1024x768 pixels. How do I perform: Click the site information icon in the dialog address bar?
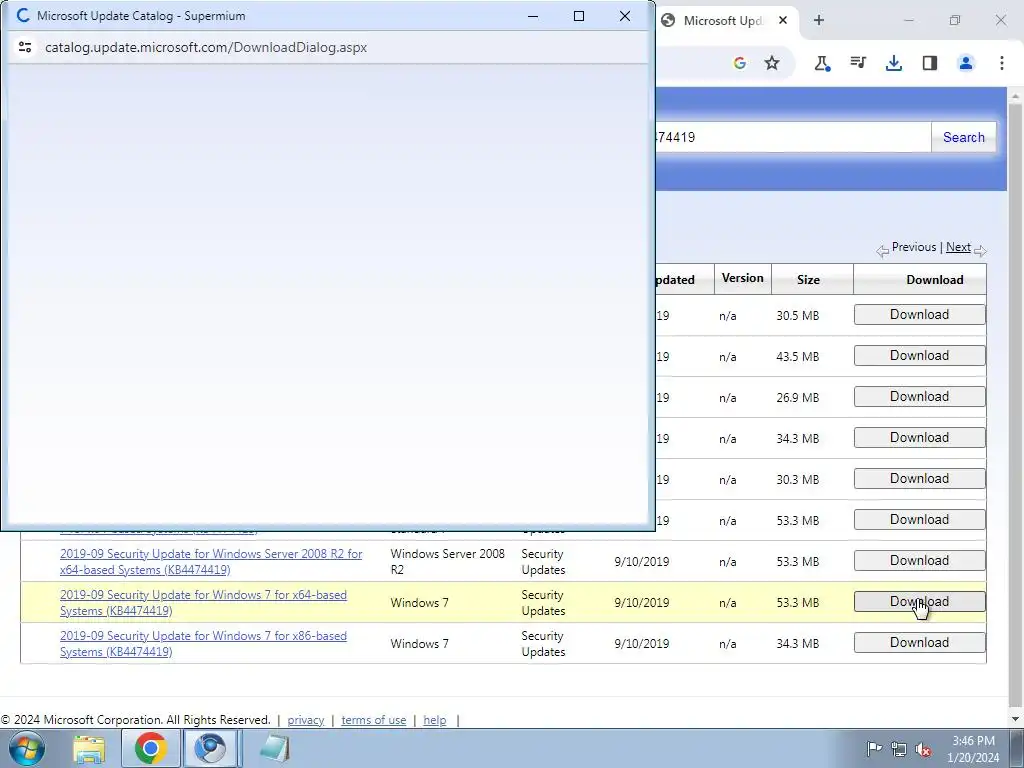(x=25, y=47)
